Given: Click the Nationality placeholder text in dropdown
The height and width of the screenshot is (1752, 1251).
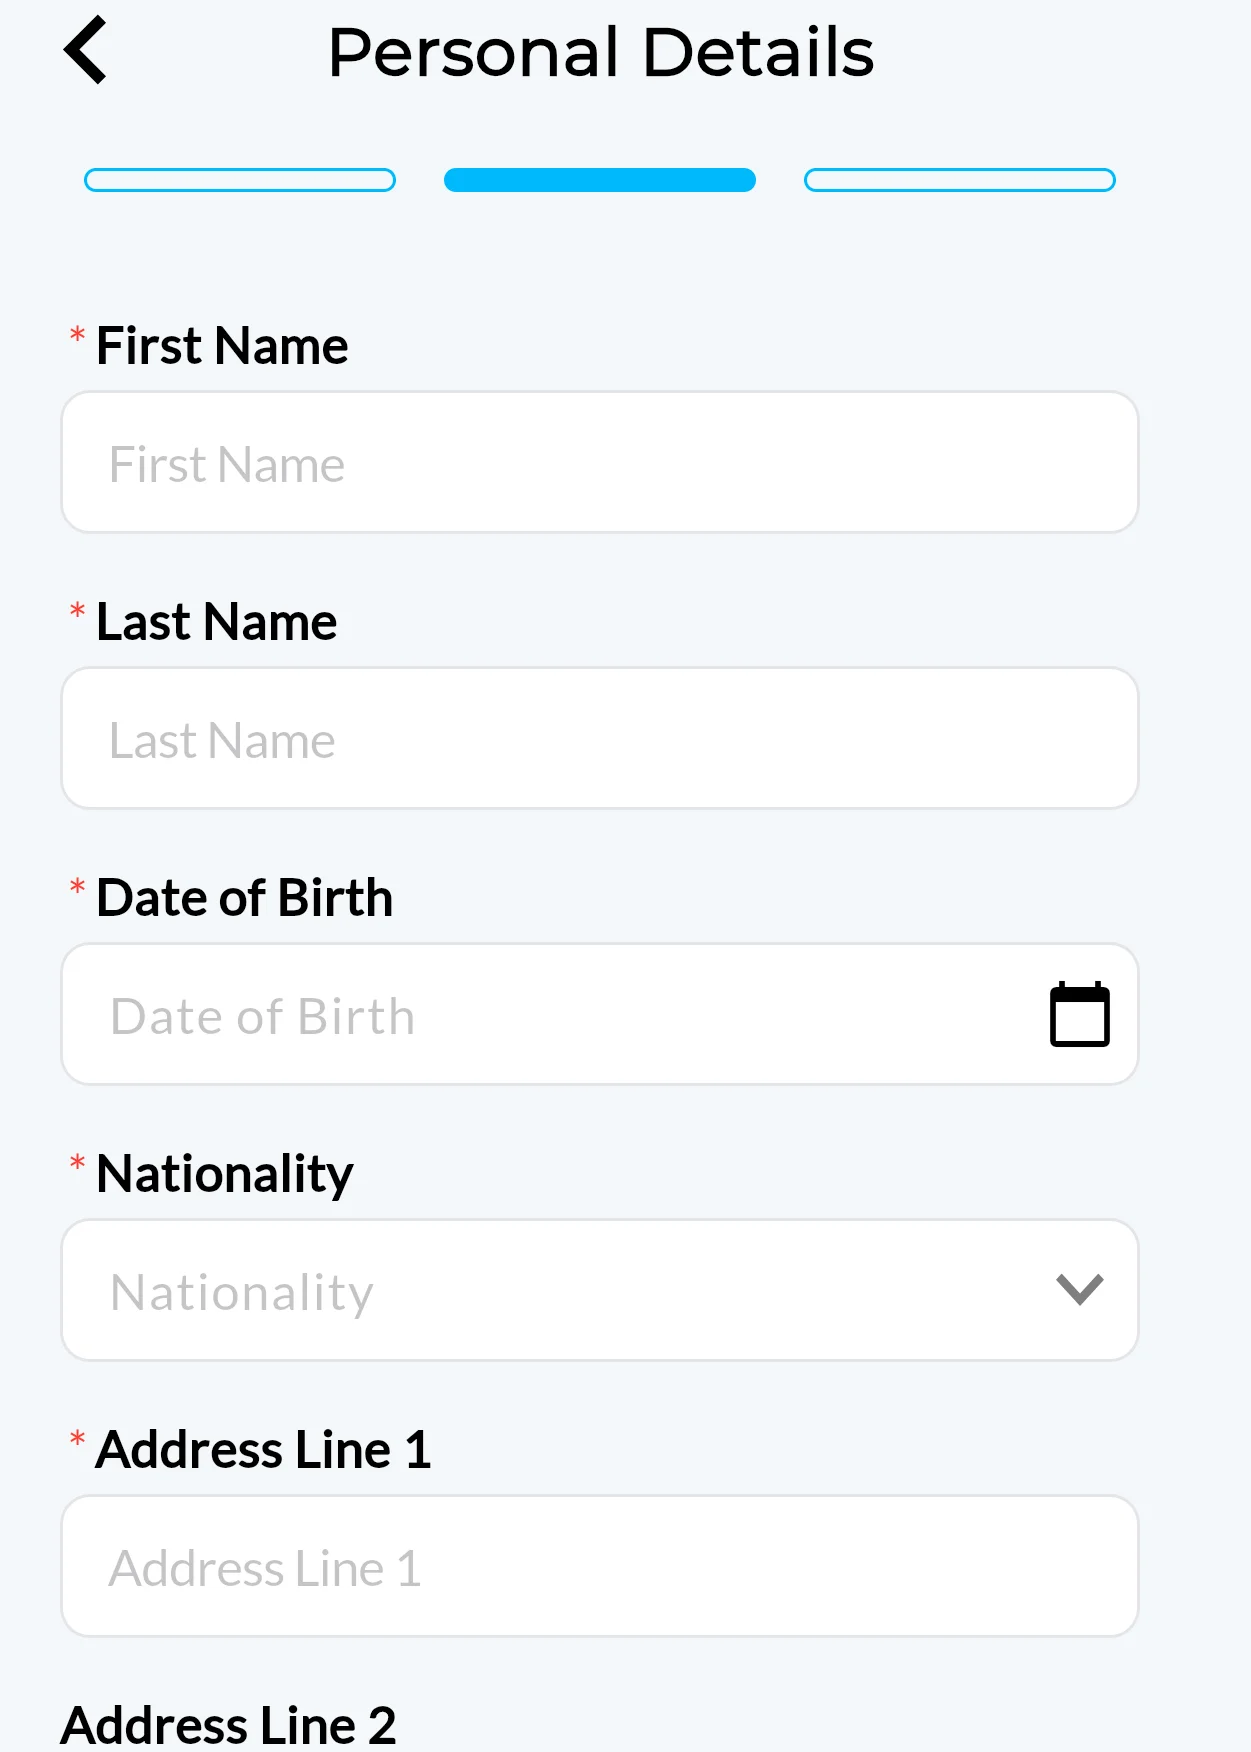Looking at the screenshot, I should point(242,1292).
